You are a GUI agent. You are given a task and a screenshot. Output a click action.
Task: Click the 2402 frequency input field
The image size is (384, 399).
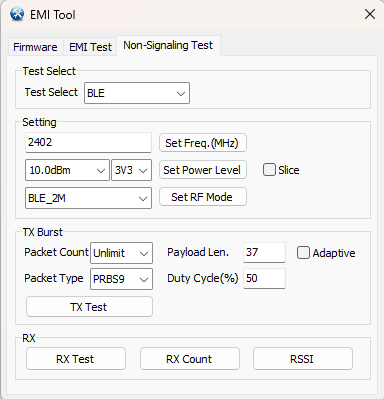(88, 143)
